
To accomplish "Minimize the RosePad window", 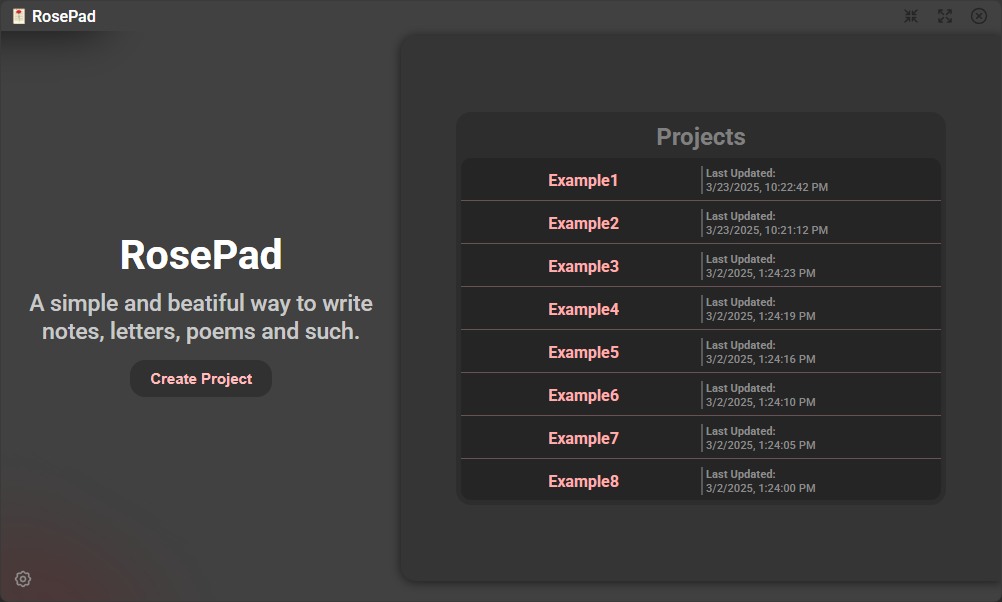I will 911,16.
